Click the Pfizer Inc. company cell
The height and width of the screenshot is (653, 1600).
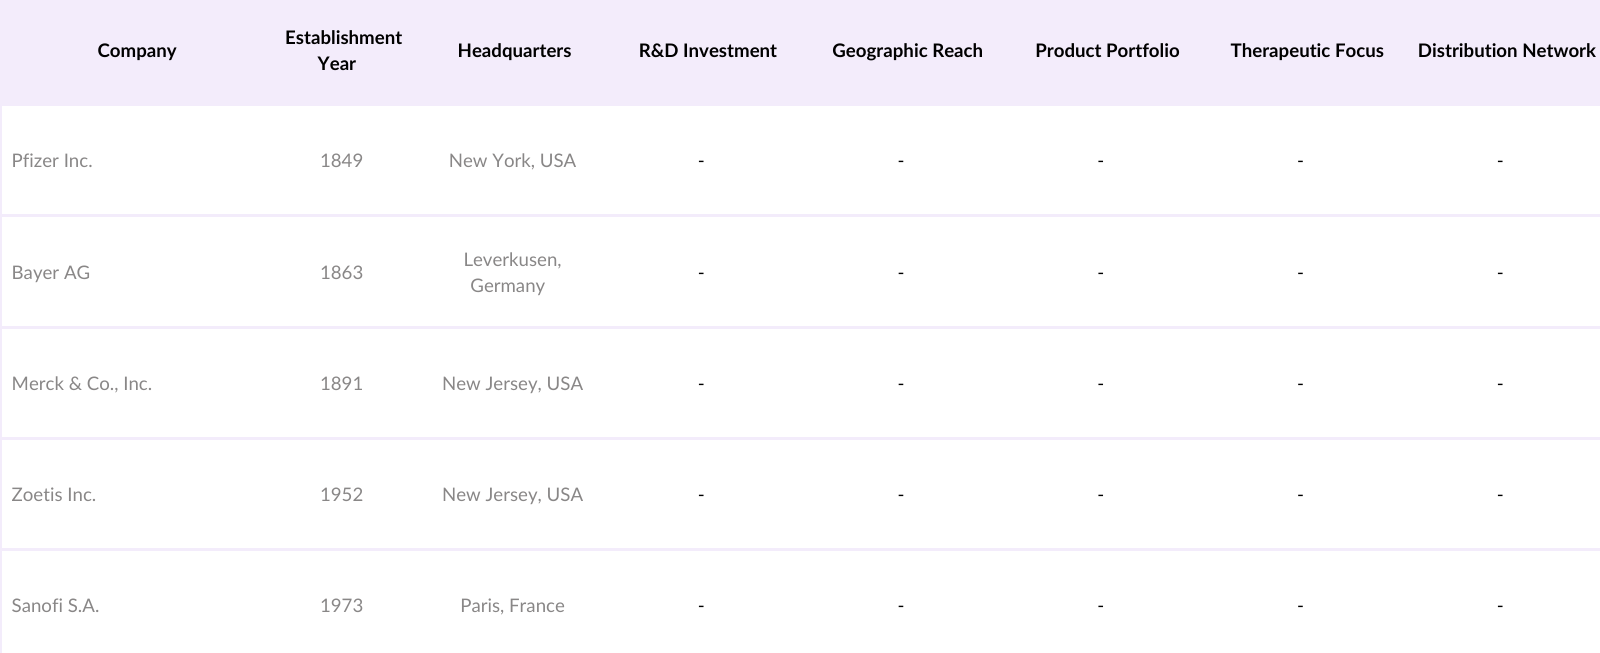(x=52, y=161)
